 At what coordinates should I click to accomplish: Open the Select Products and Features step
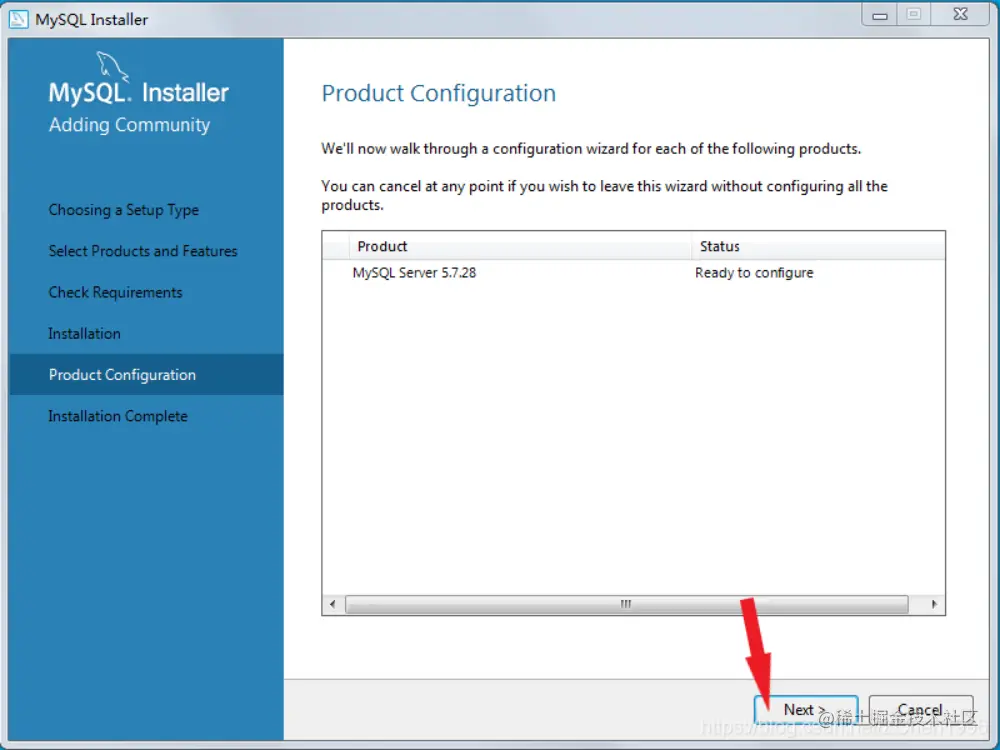(143, 251)
